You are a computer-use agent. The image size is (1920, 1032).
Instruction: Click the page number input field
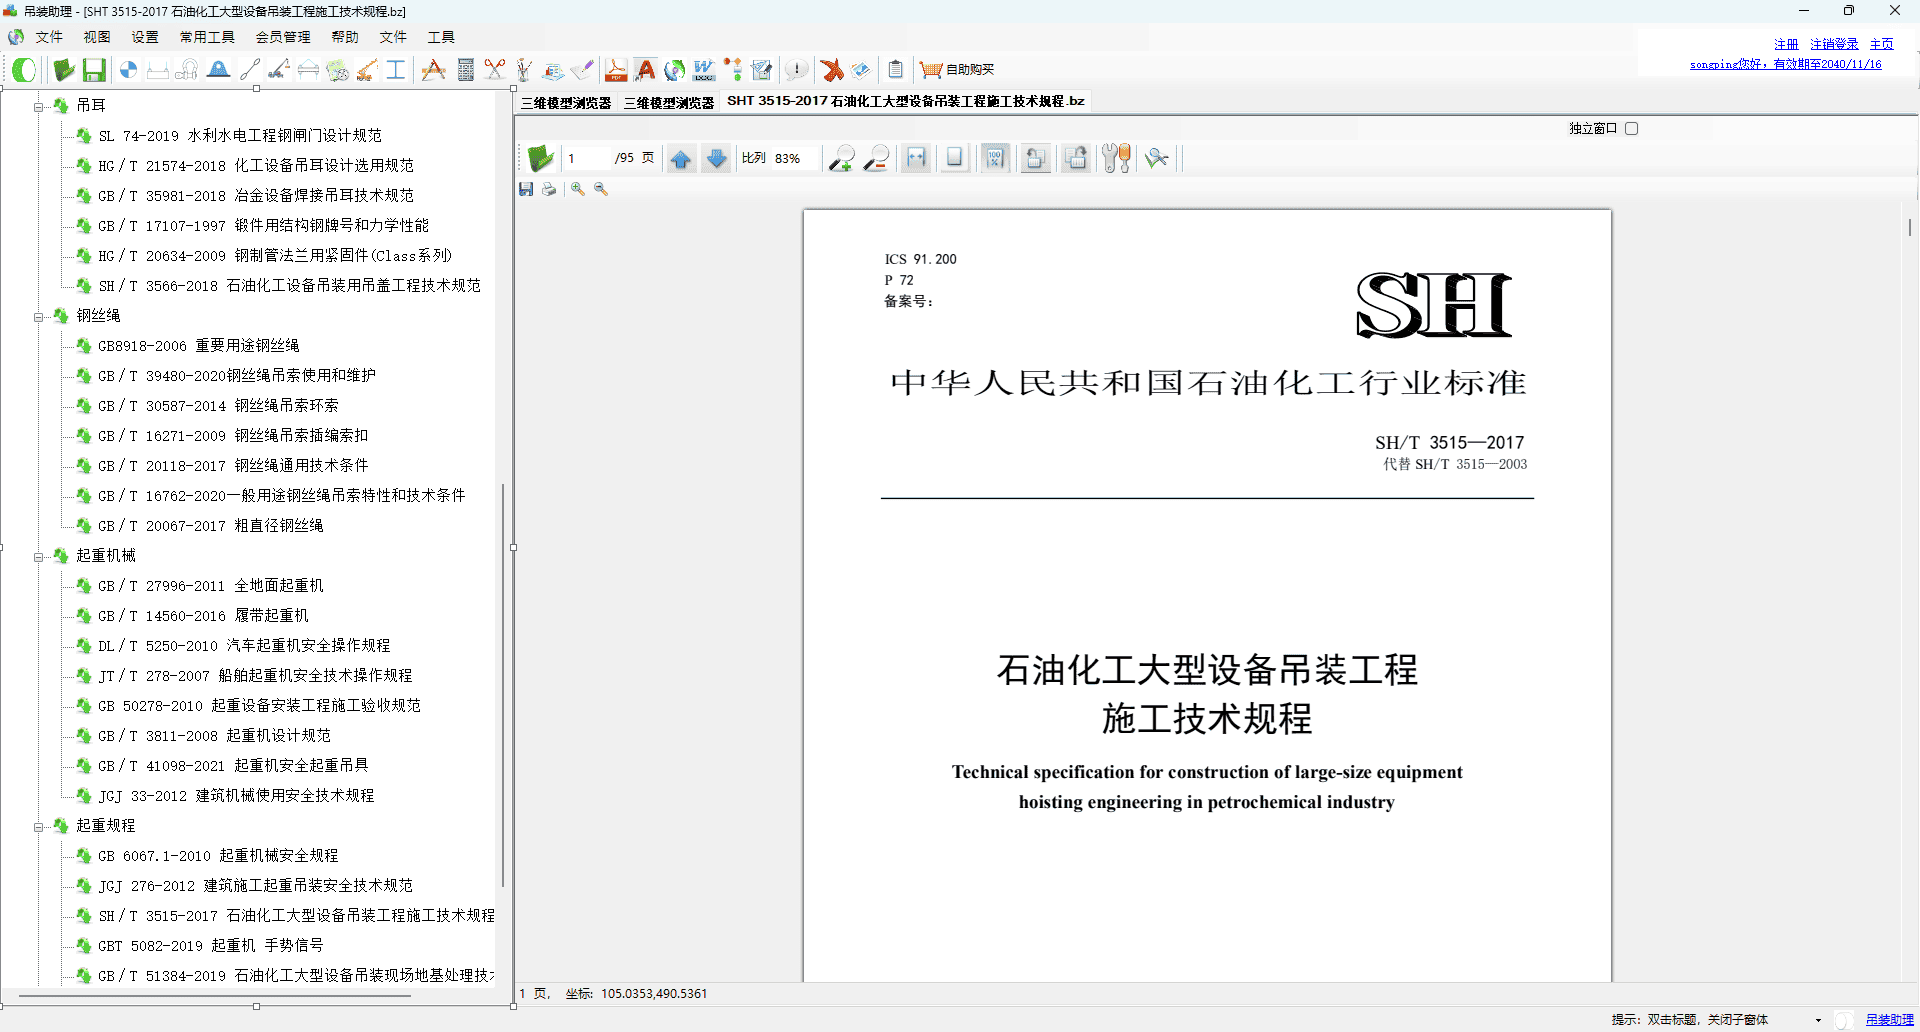[x=587, y=159]
